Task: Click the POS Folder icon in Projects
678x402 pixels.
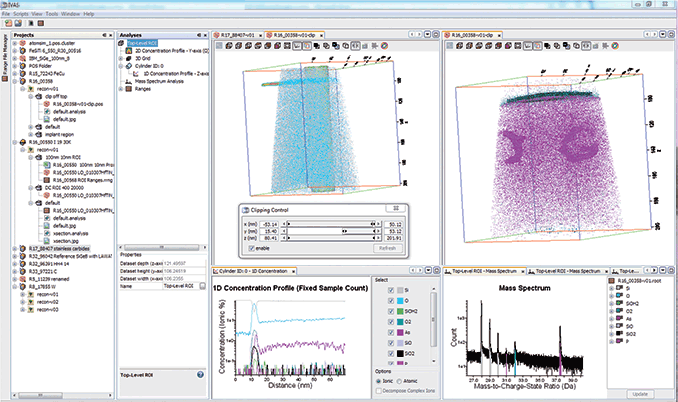Action: [x=23, y=66]
